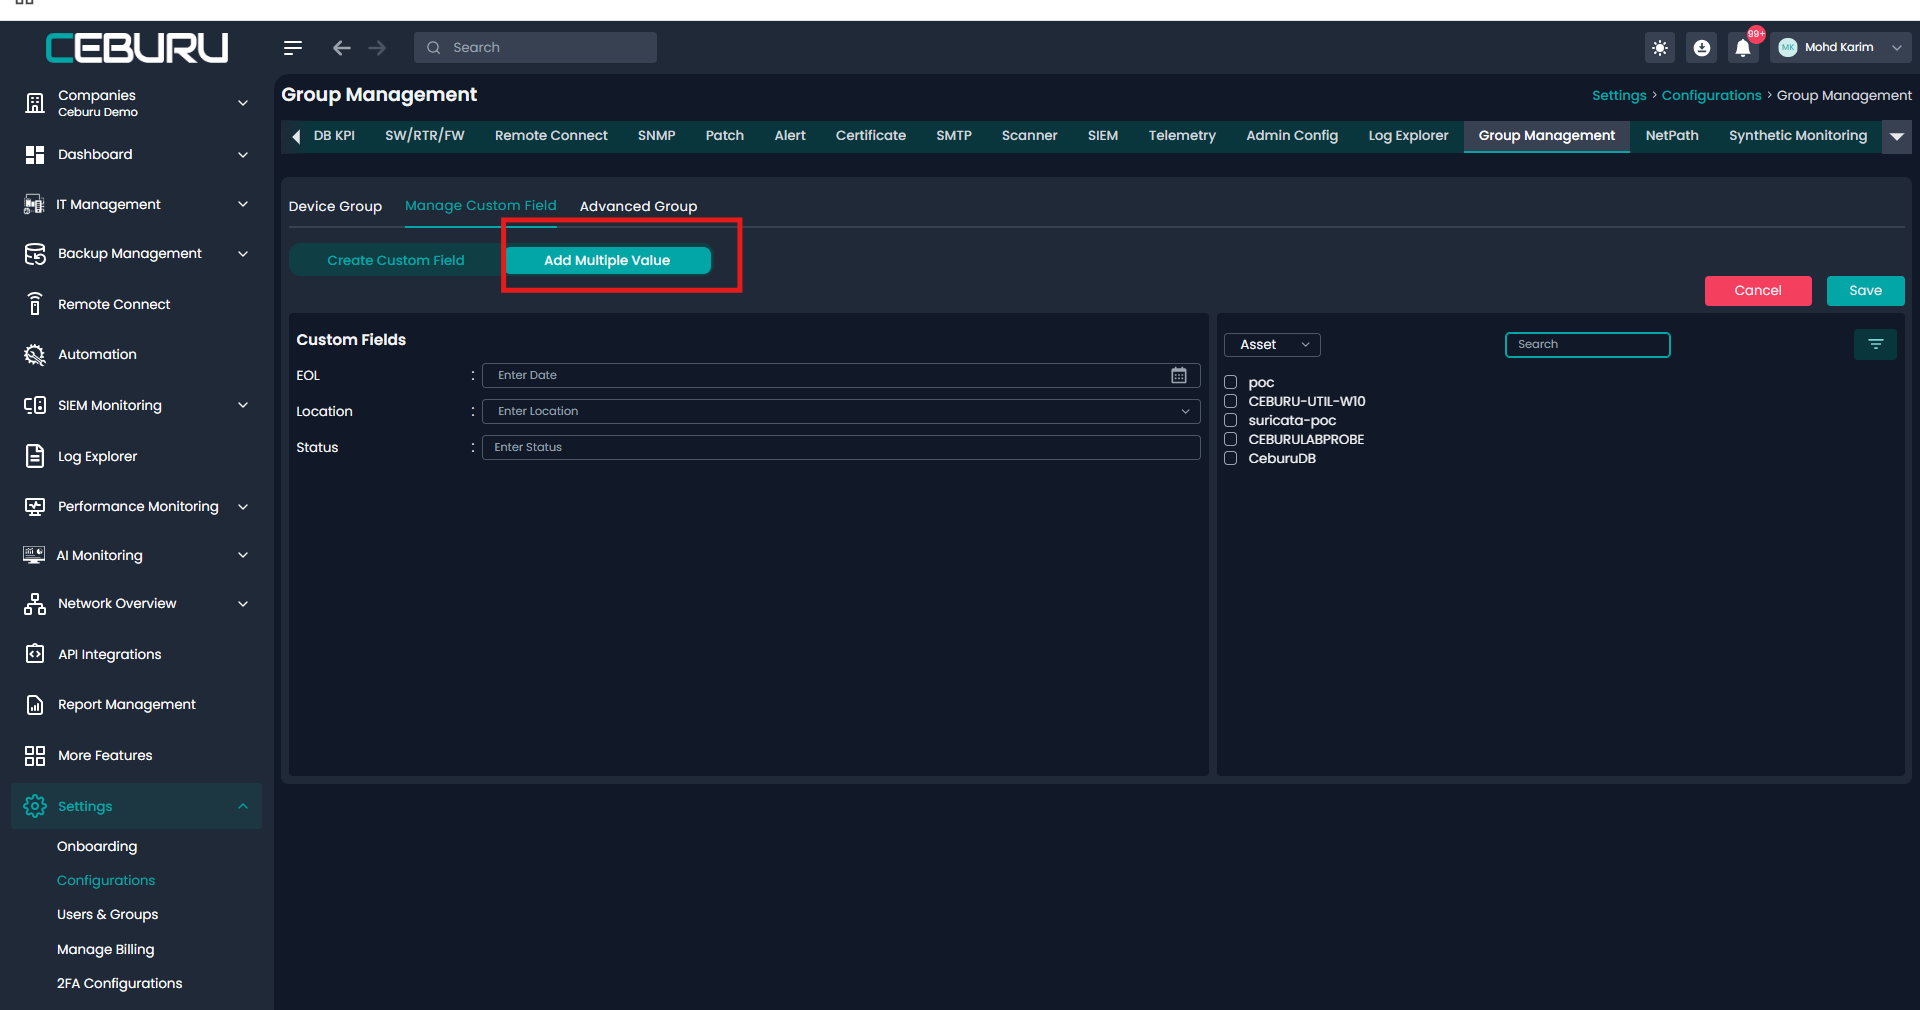Expand the Backup Management chevron
Viewport: 1920px width, 1010px height.
pos(243,254)
